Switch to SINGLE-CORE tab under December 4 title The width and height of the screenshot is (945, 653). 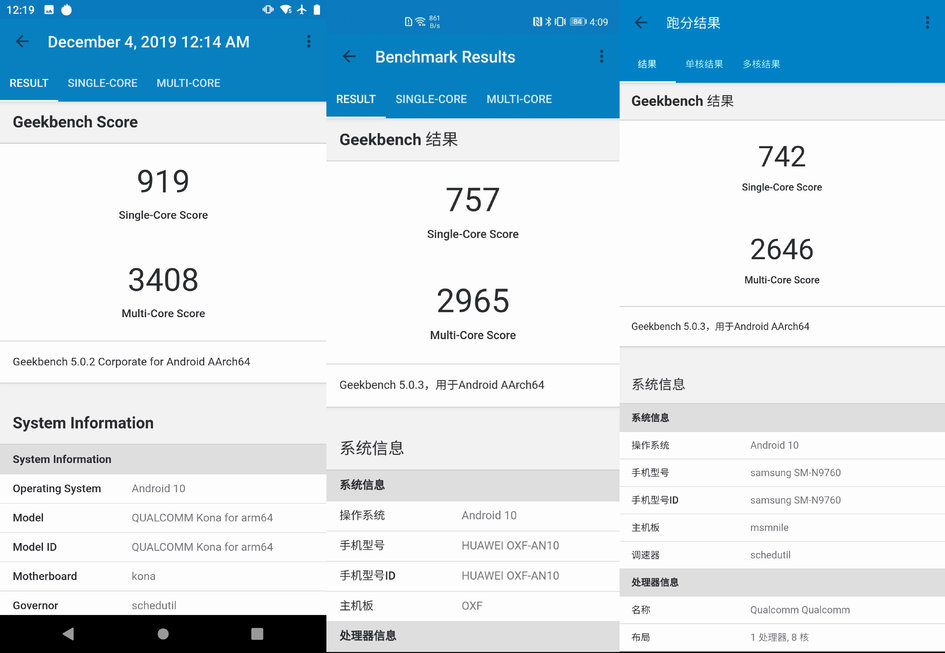coord(102,83)
